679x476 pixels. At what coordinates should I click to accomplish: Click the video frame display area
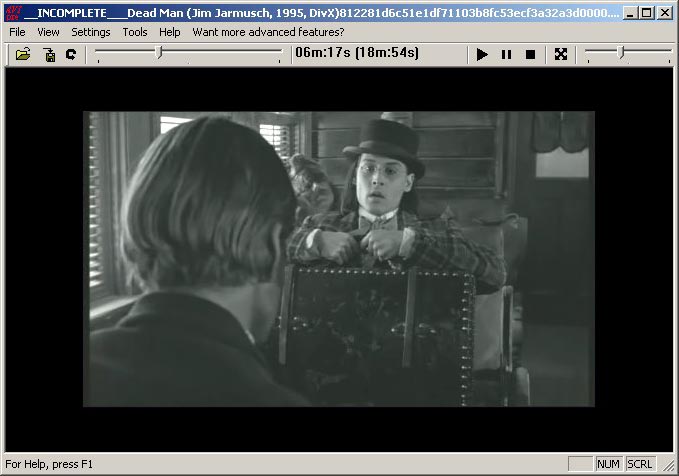[338, 258]
